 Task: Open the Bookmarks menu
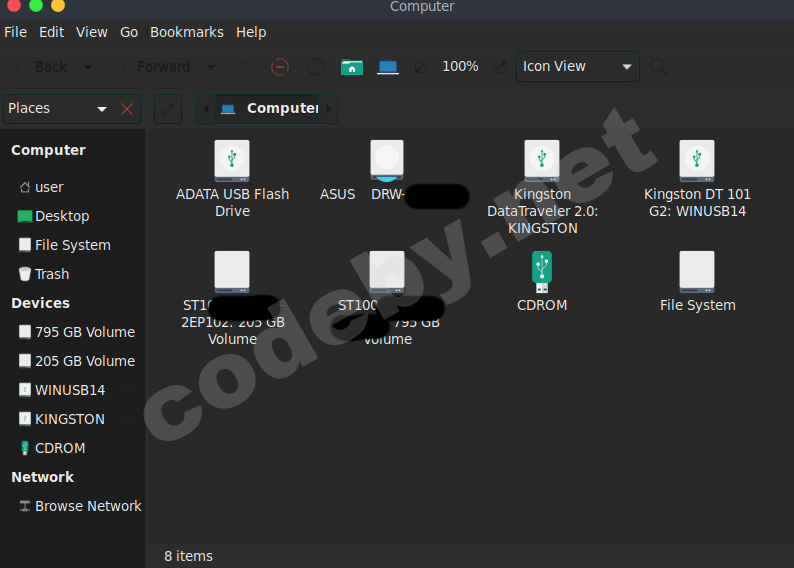187,32
